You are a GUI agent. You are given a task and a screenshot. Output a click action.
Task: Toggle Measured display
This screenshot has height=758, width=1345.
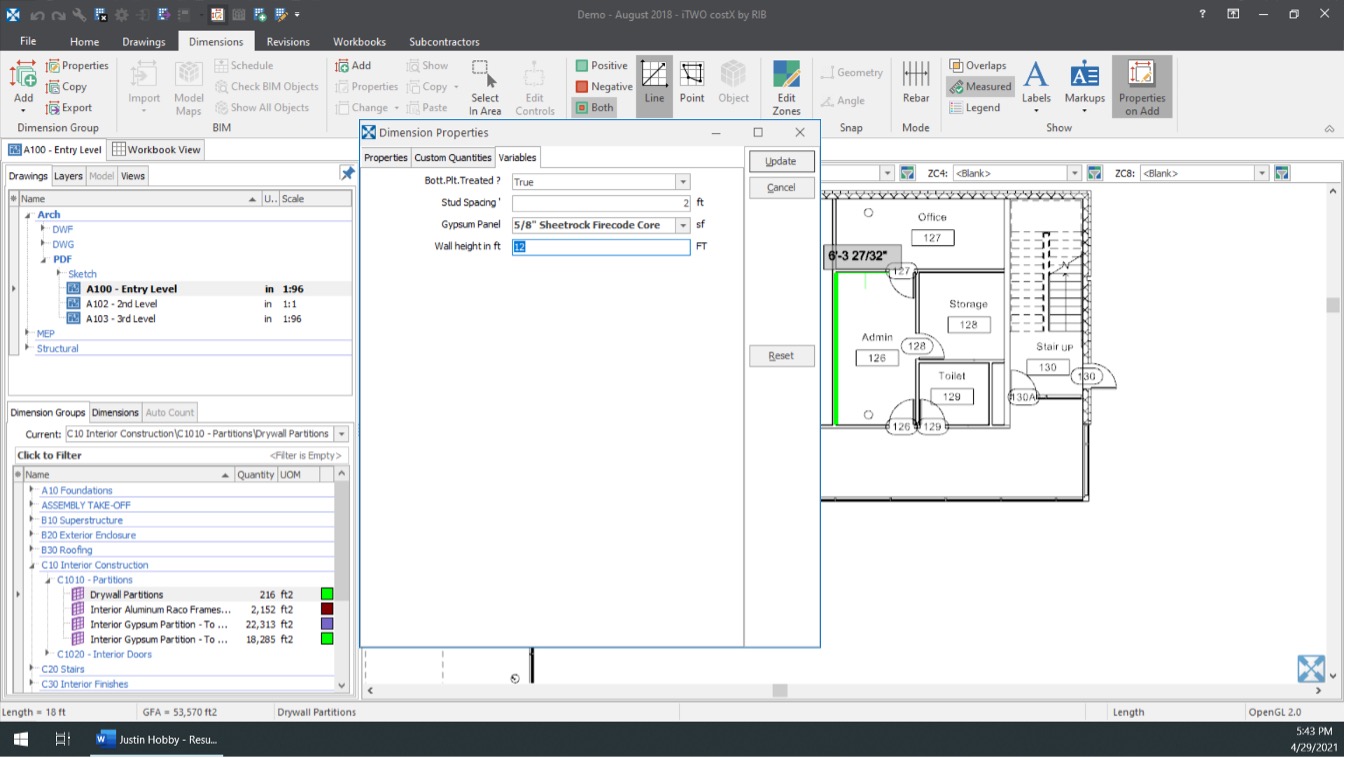point(980,87)
